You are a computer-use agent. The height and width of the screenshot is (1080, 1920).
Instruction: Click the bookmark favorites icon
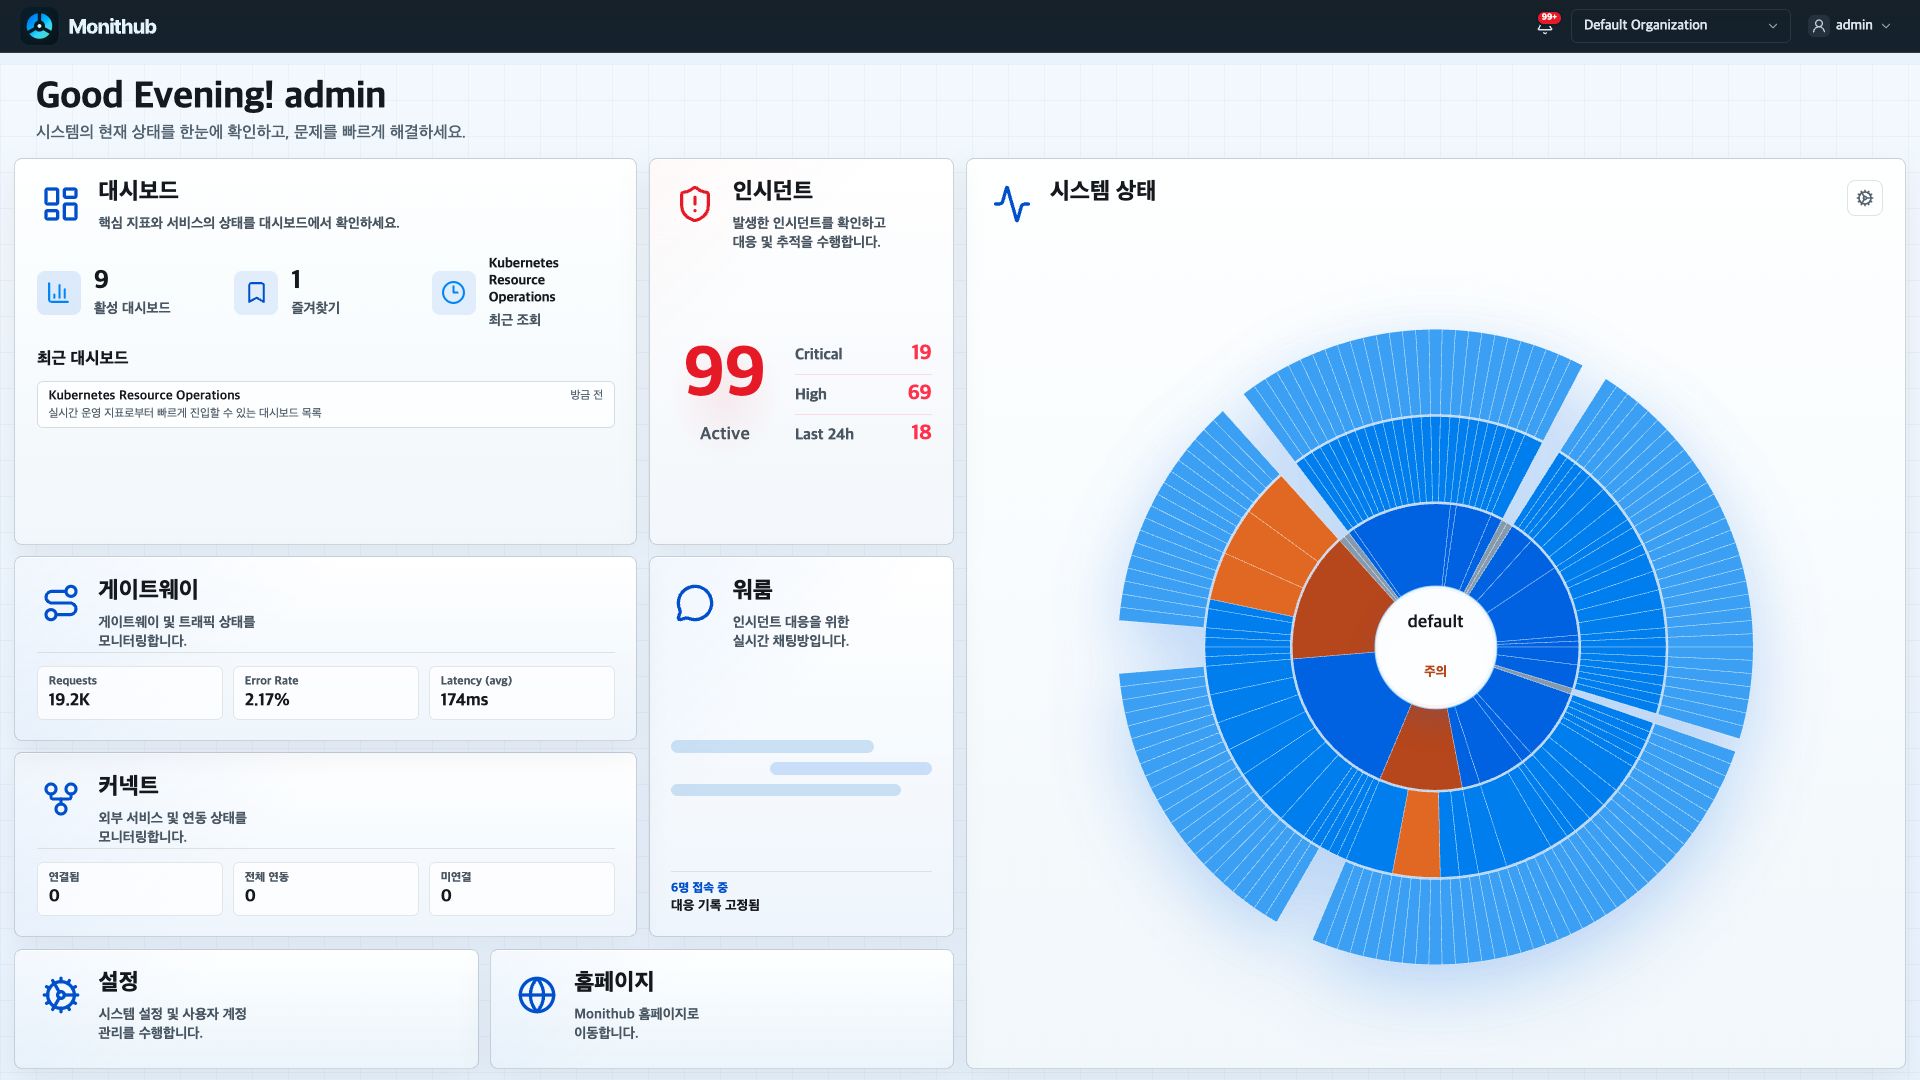(x=256, y=292)
